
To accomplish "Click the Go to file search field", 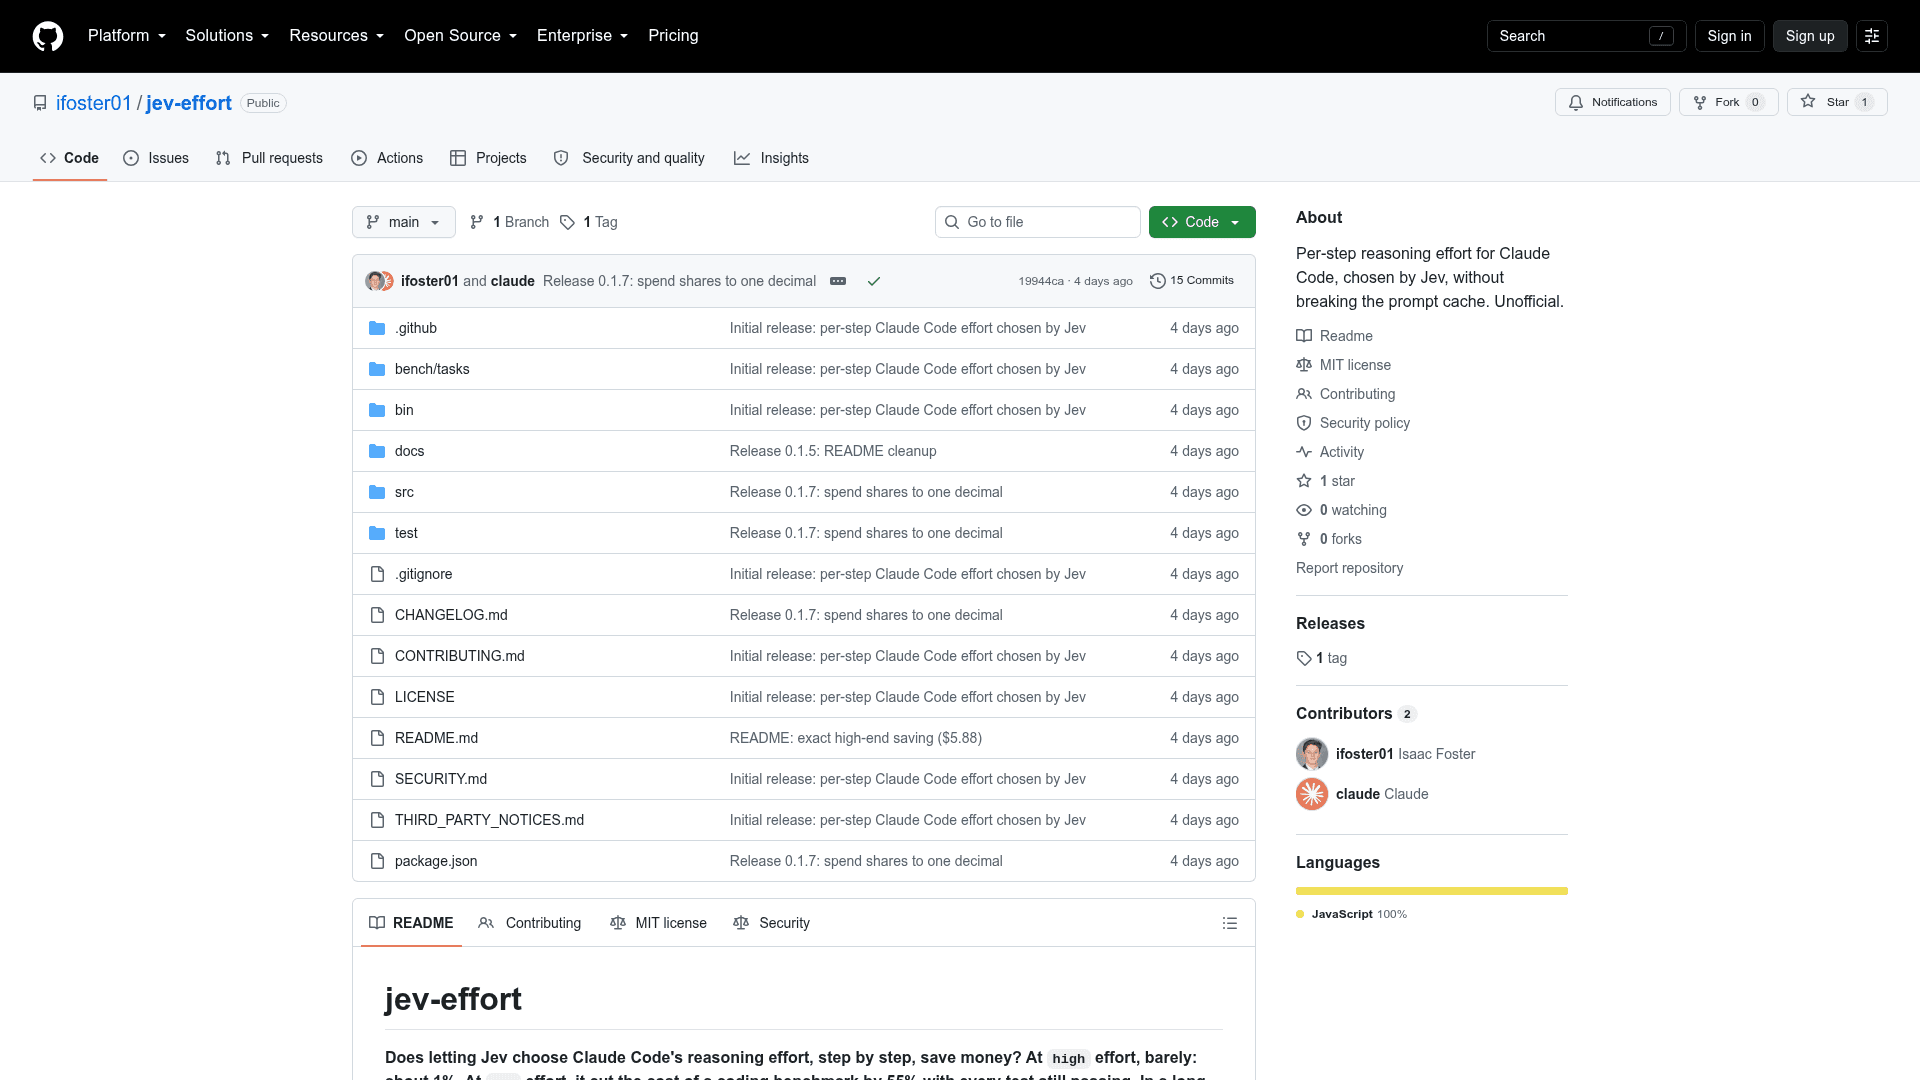I will (x=1038, y=222).
